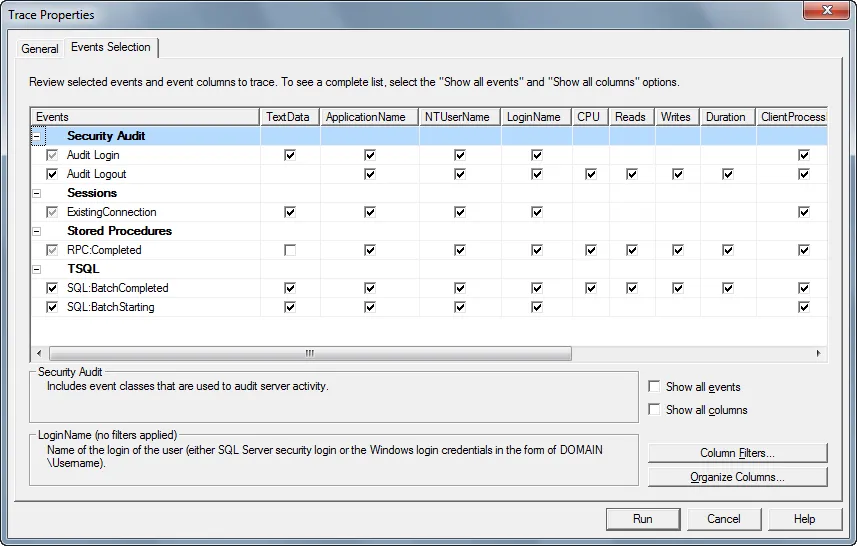857x546 pixels.
Task: Uncheck Writes for Audit Logout
Action: pos(678,174)
